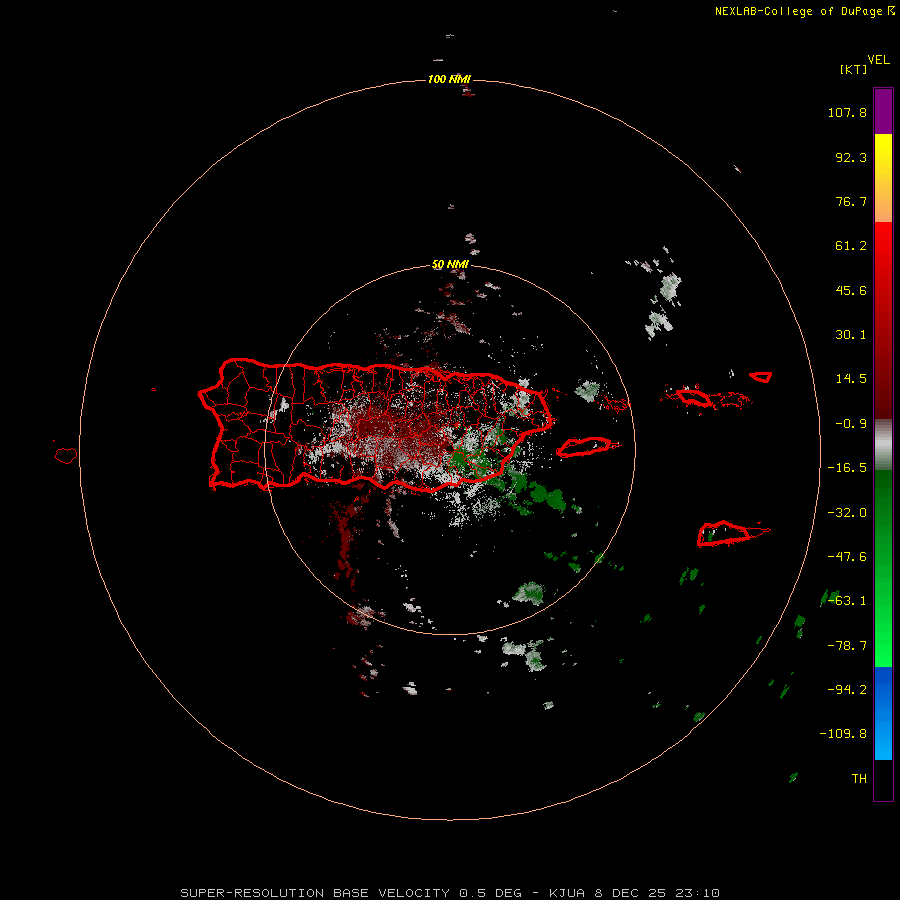This screenshot has width=900, height=900.
Task: Select the 61.2 legend value
Action: pyautogui.click(x=851, y=246)
